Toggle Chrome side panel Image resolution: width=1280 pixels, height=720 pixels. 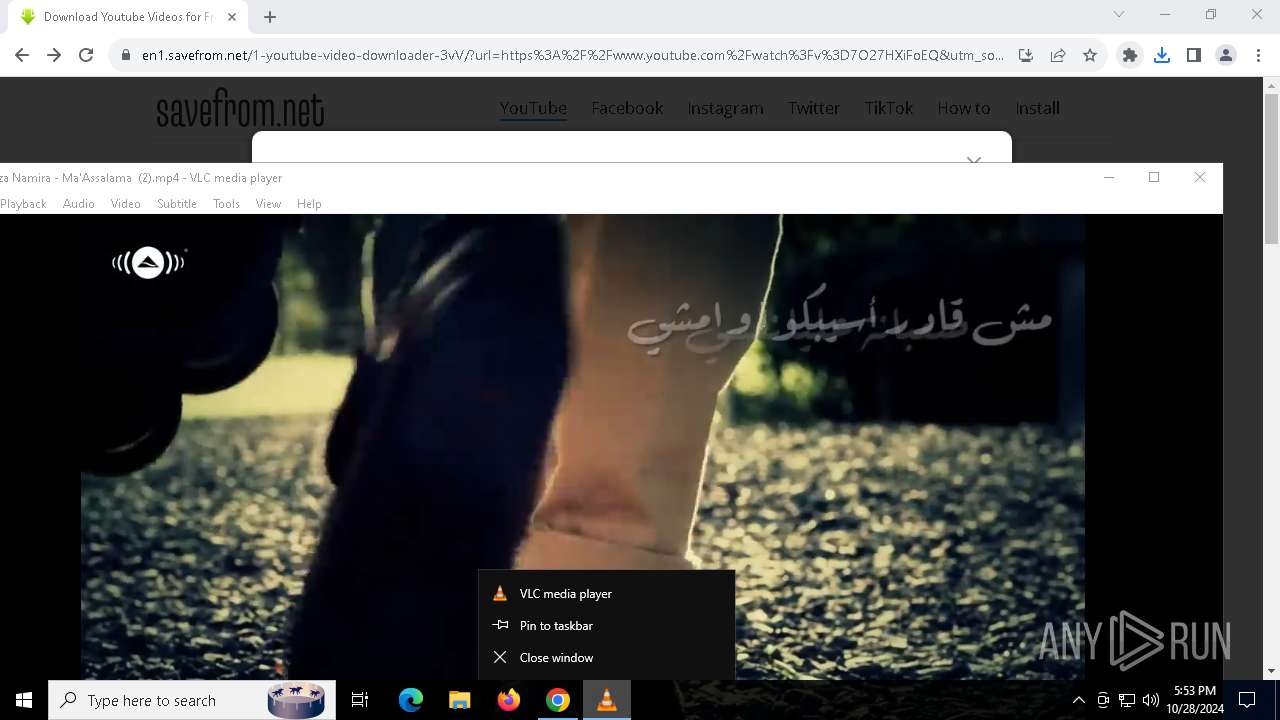(x=1194, y=55)
